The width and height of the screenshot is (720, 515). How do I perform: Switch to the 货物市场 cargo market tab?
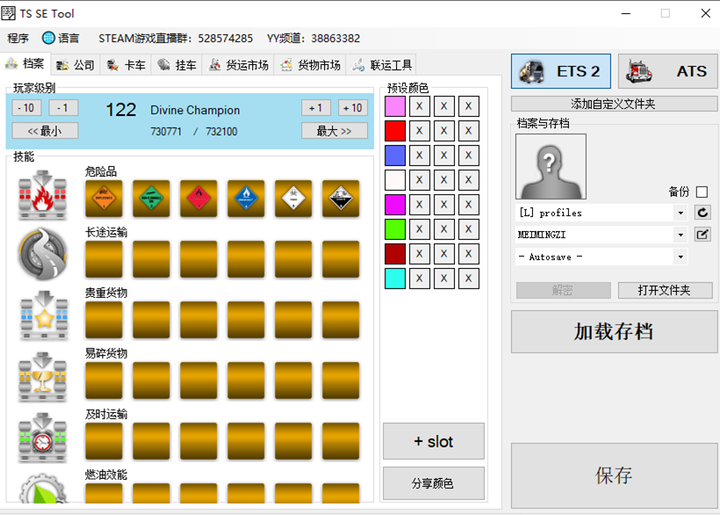(x=310, y=65)
